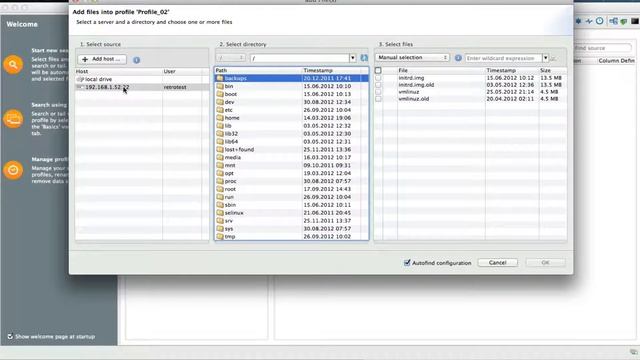Click the Column Defin header in main window

616,60
